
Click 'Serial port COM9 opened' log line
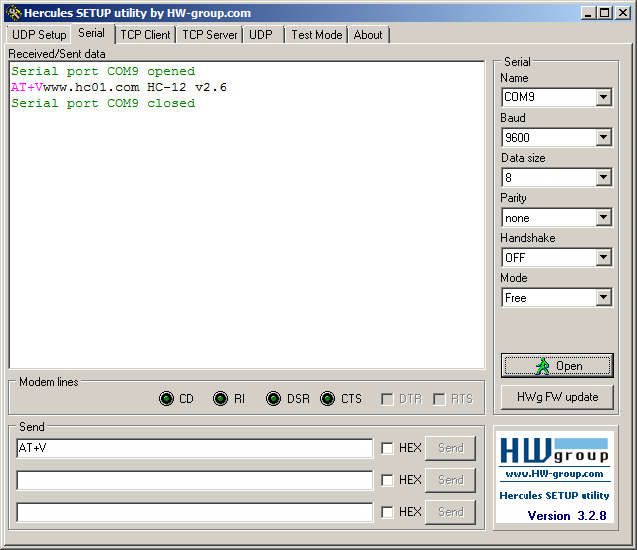pyautogui.click(x=103, y=71)
